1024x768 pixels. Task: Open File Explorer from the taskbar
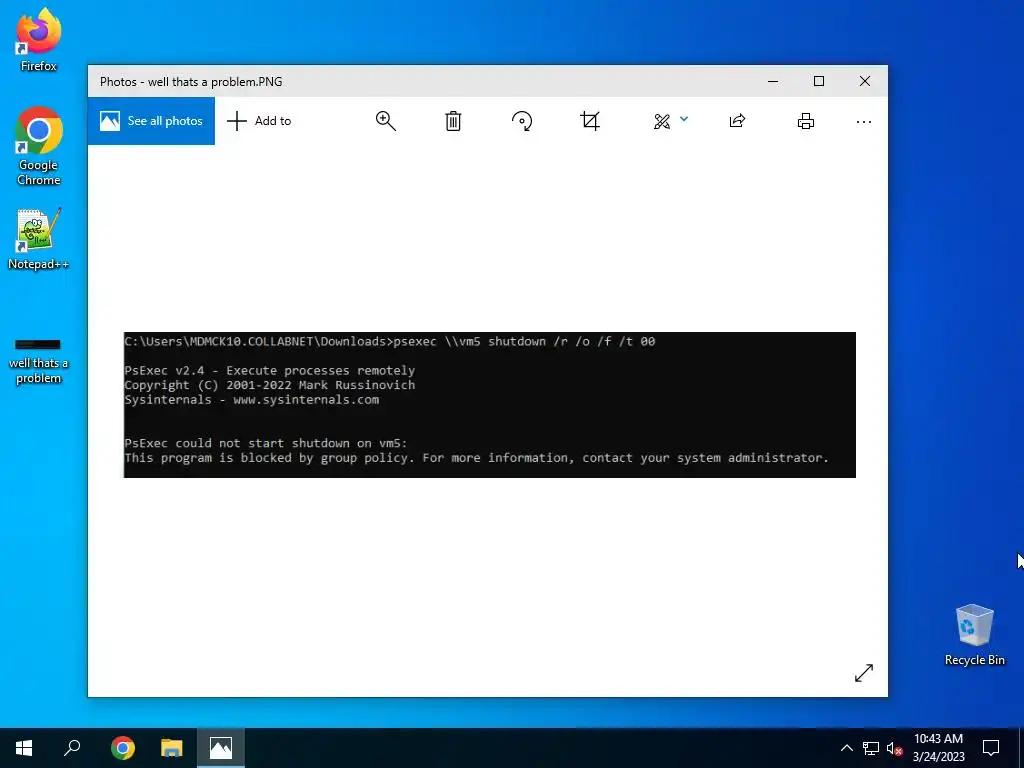click(x=172, y=748)
